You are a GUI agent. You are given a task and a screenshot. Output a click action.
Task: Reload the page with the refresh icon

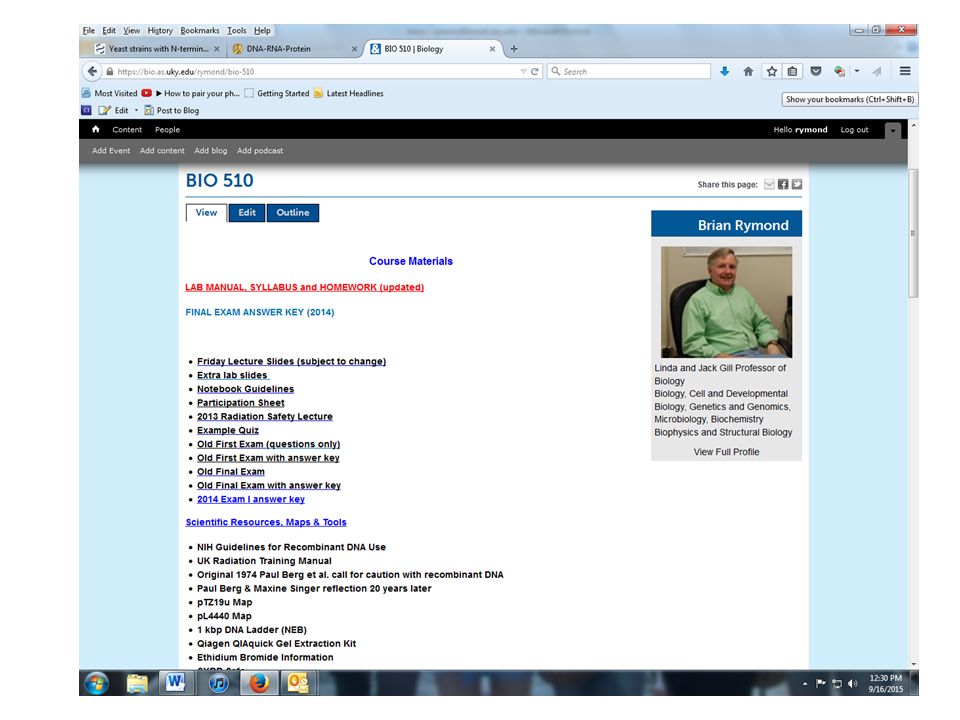[534, 72]
